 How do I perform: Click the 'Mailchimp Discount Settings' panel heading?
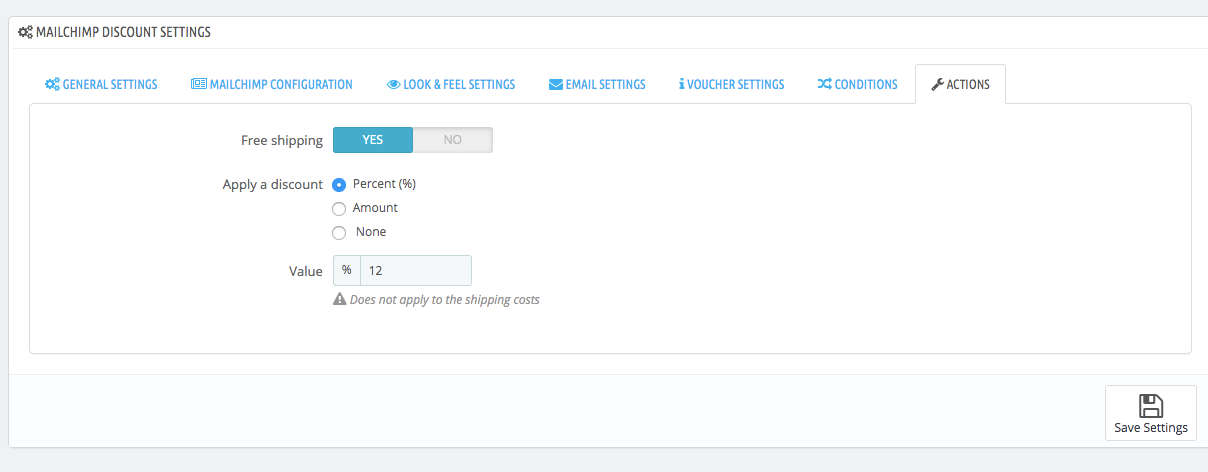coord(123,32)
